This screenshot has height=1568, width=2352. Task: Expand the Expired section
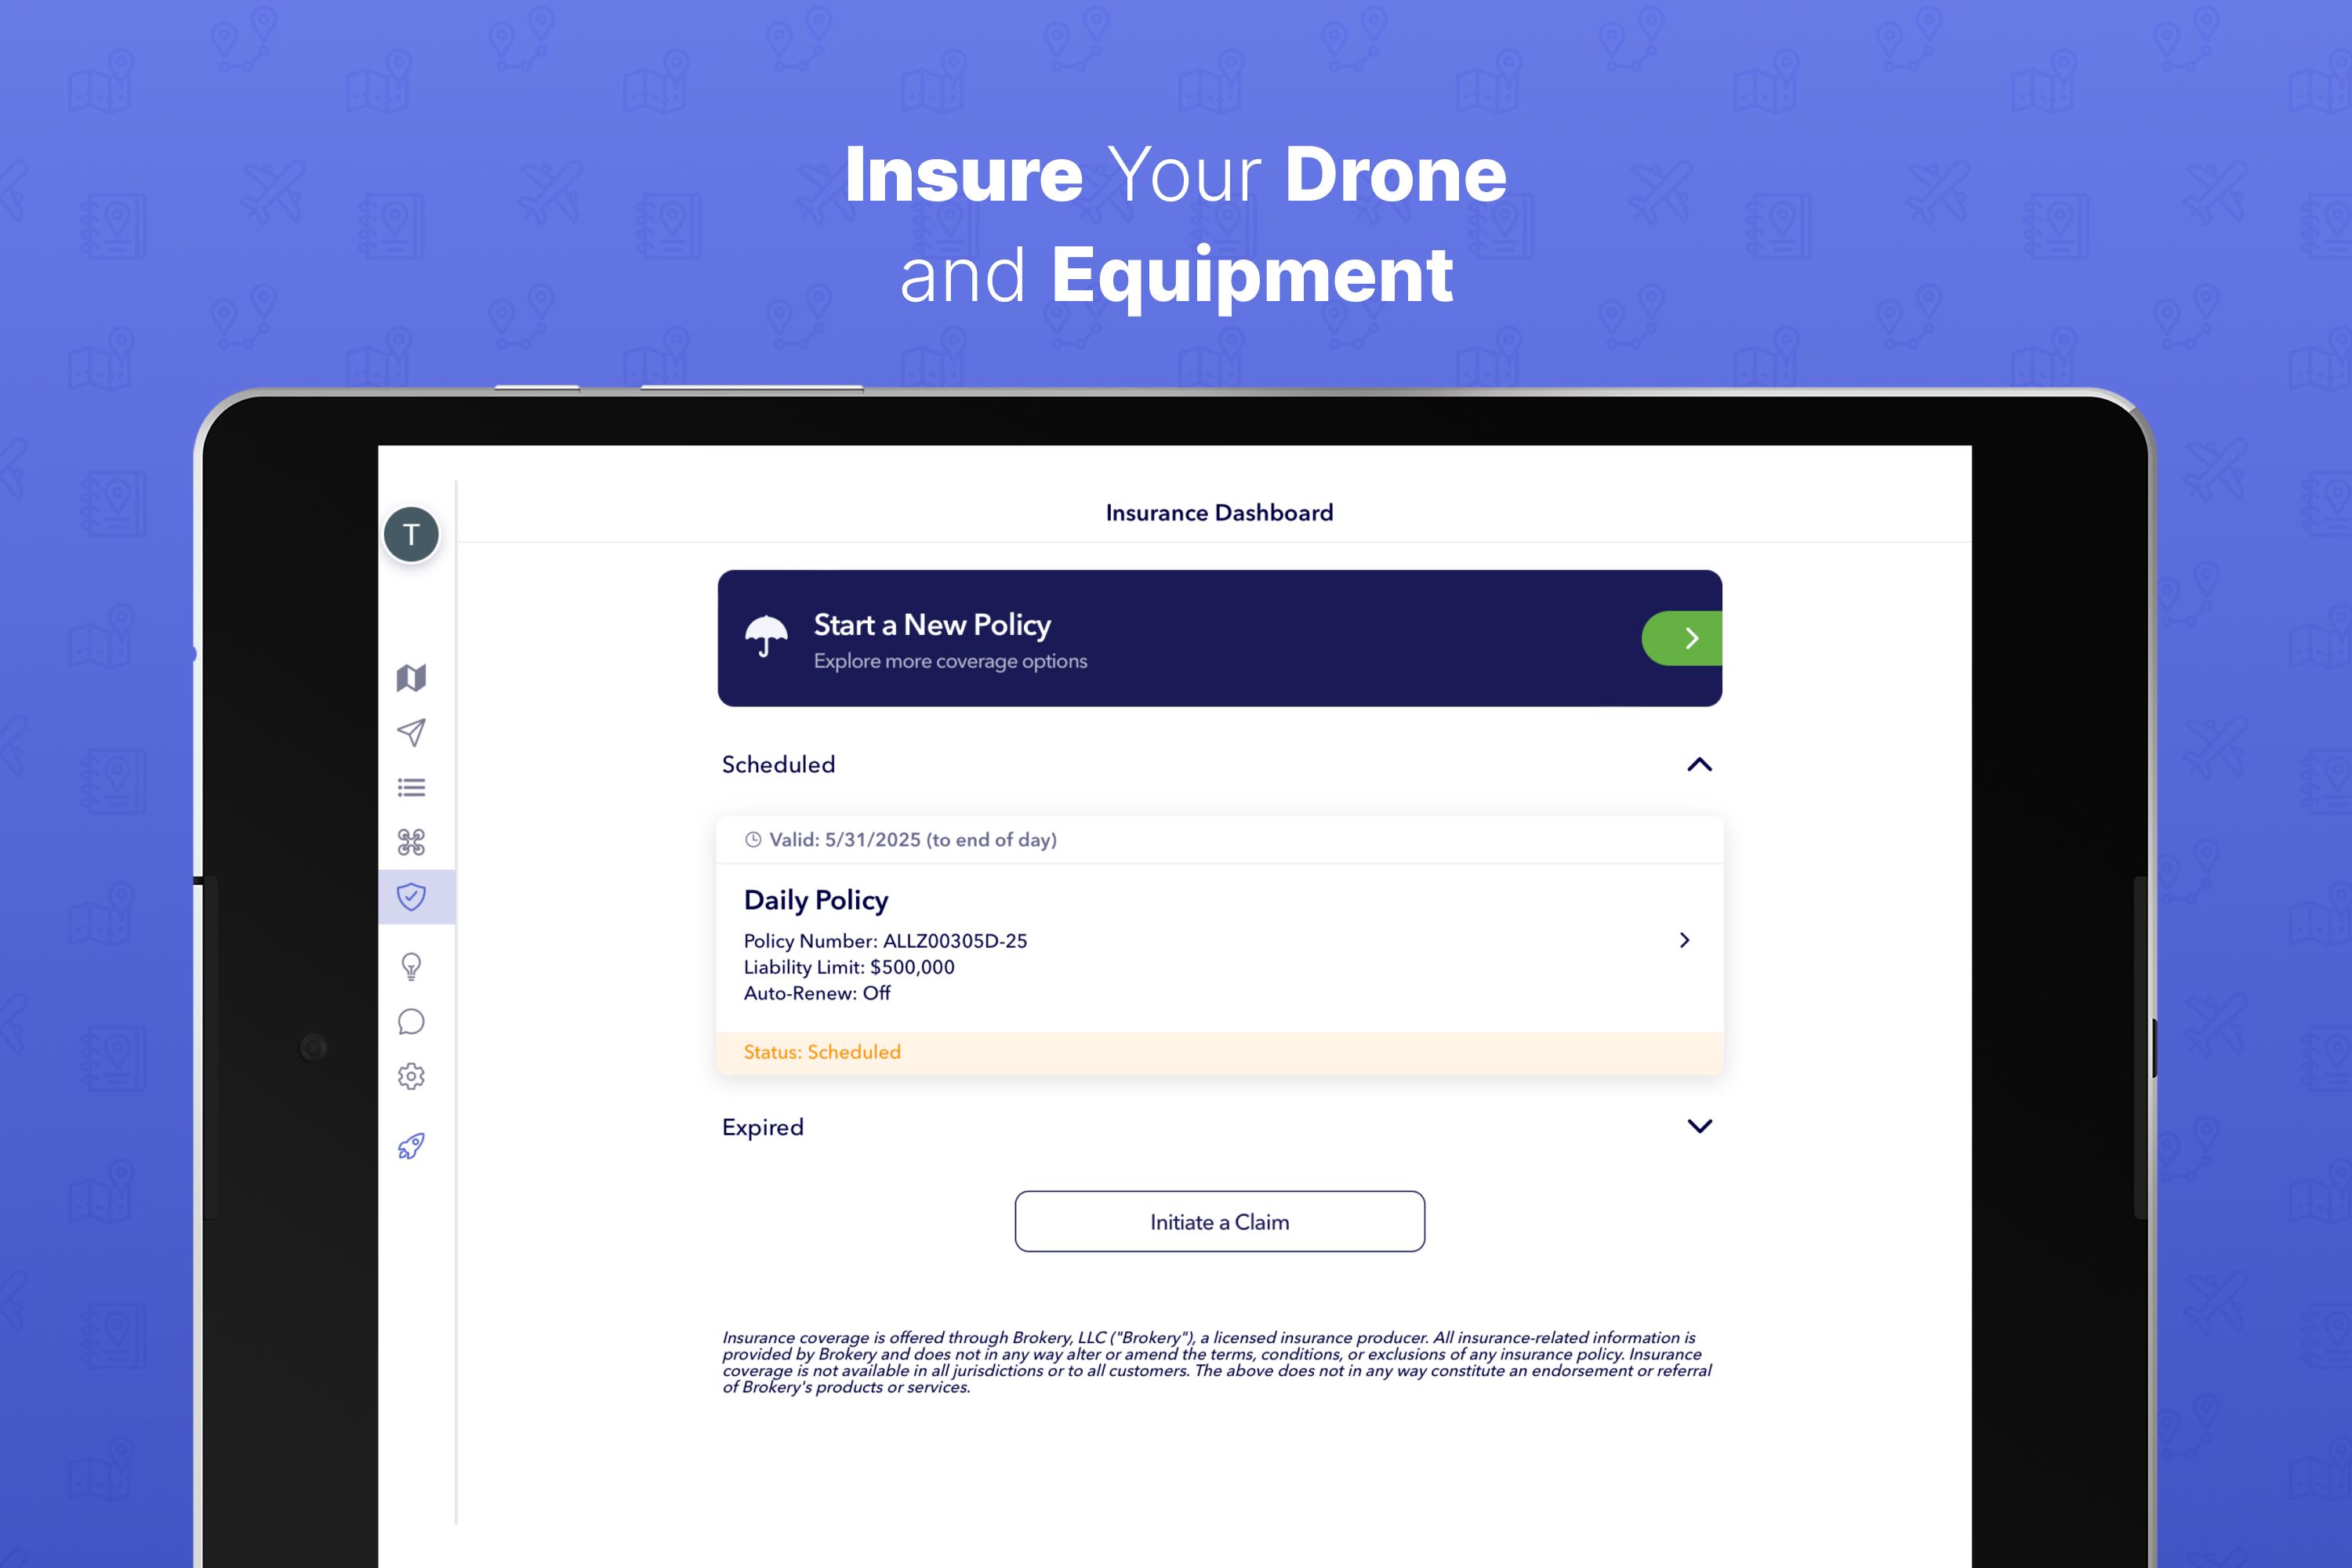(1699, 1126)
